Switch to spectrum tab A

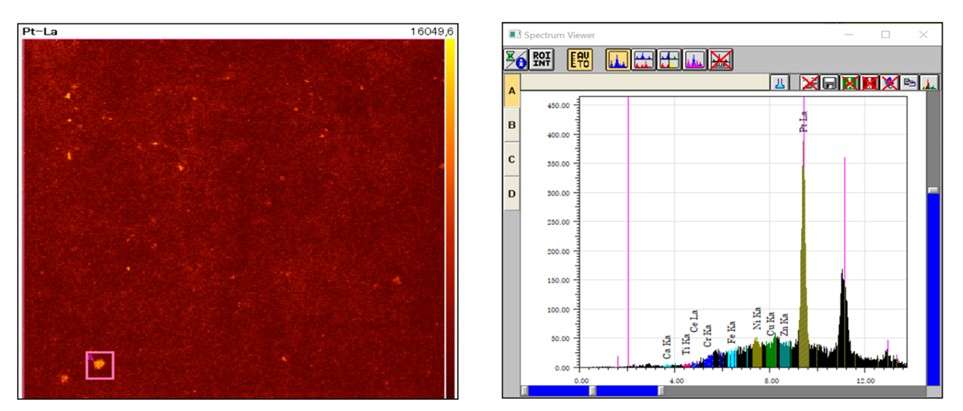512,91
